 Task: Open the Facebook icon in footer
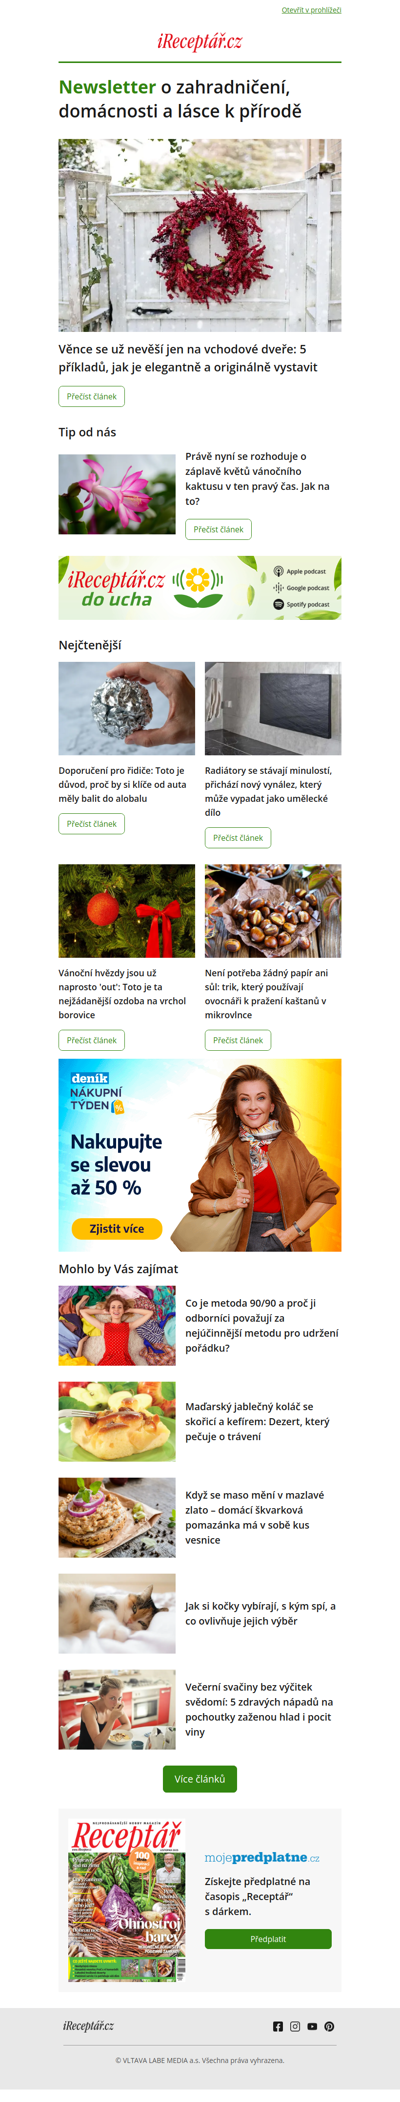pos(278,2026)
